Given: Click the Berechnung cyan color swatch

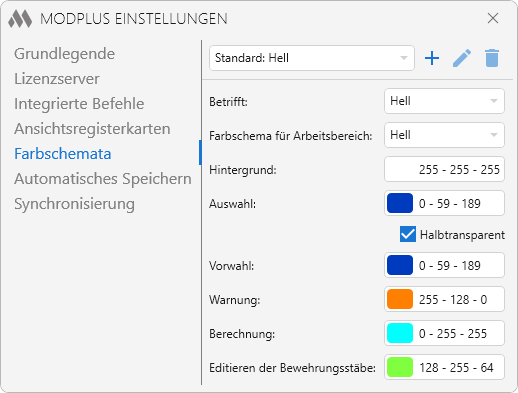Looking at the screenshot, I should (400, 333).
